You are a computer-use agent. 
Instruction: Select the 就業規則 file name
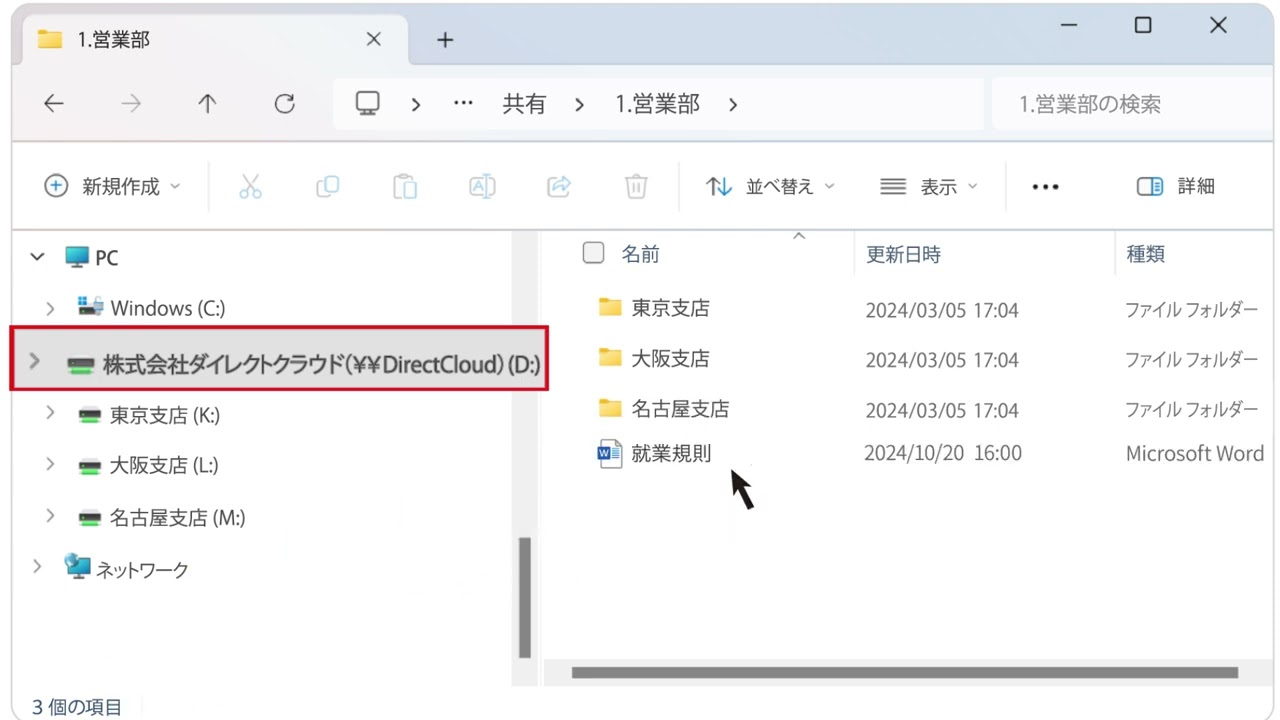click(x=671, y=453)
